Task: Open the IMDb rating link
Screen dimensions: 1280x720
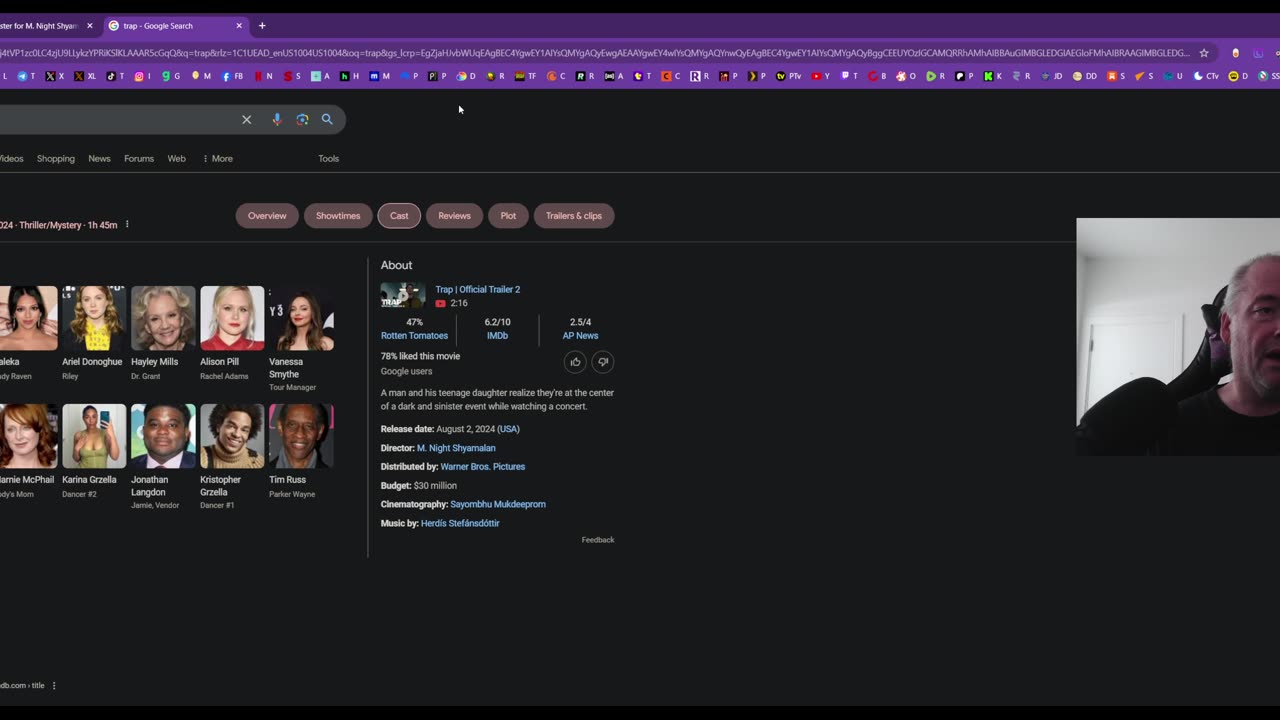Action: [497, 336]
